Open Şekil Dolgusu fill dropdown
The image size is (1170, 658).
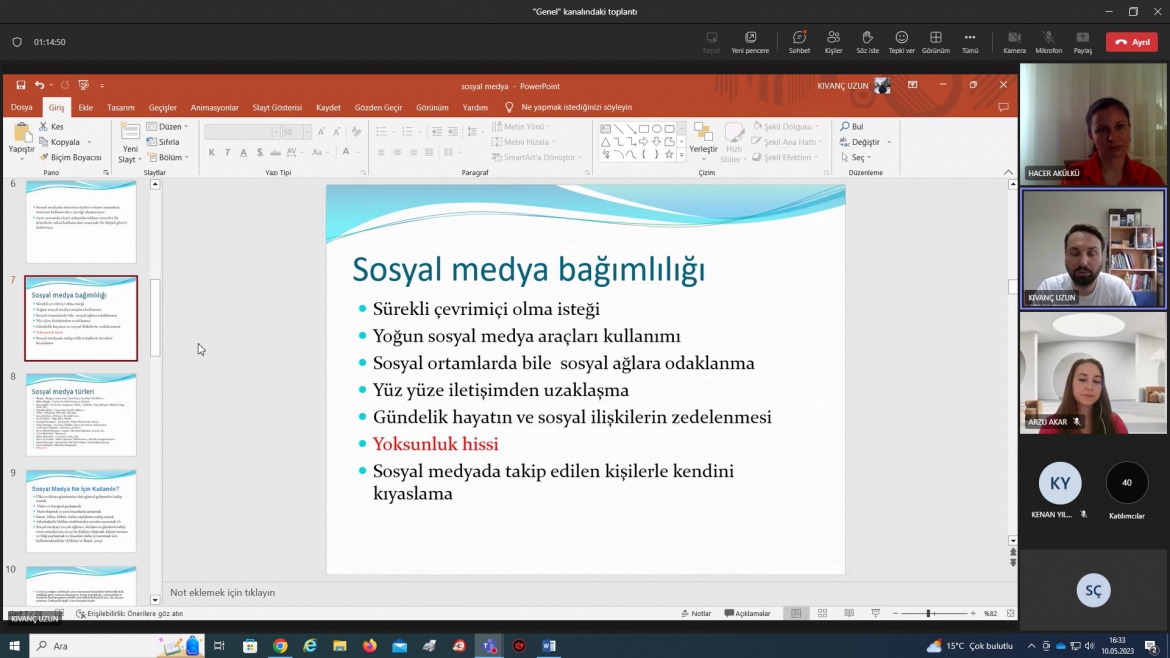coord(786,127)
